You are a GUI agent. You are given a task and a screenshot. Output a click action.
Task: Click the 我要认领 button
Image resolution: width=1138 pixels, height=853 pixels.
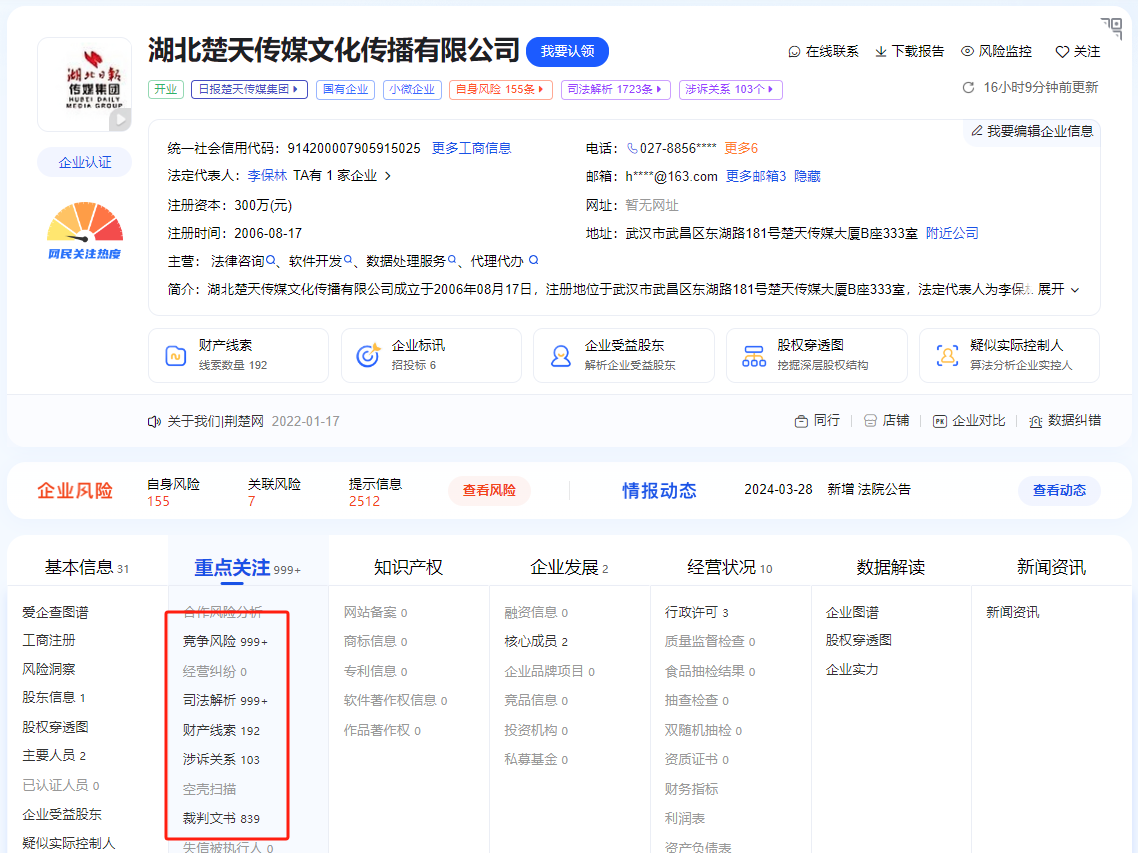pyautogui.click(x=568, y=52)
